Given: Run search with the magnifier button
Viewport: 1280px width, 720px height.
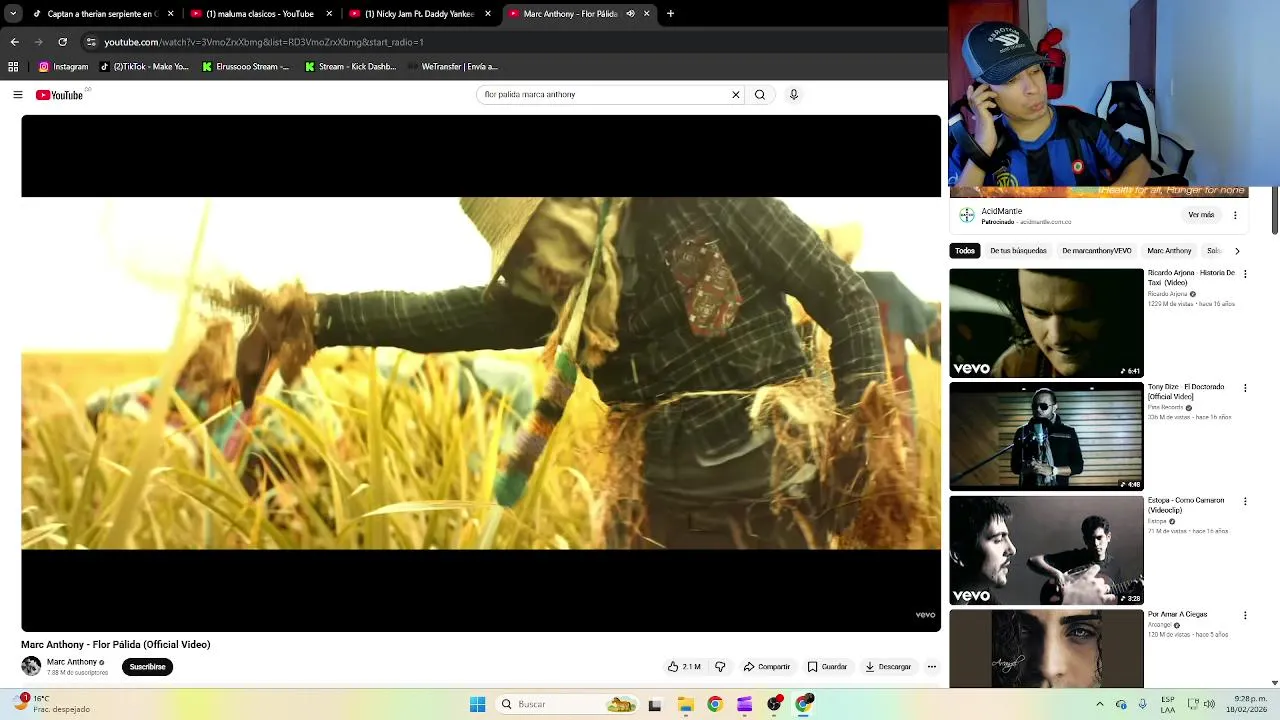Looking at the screenshot, I should (760, 94).
